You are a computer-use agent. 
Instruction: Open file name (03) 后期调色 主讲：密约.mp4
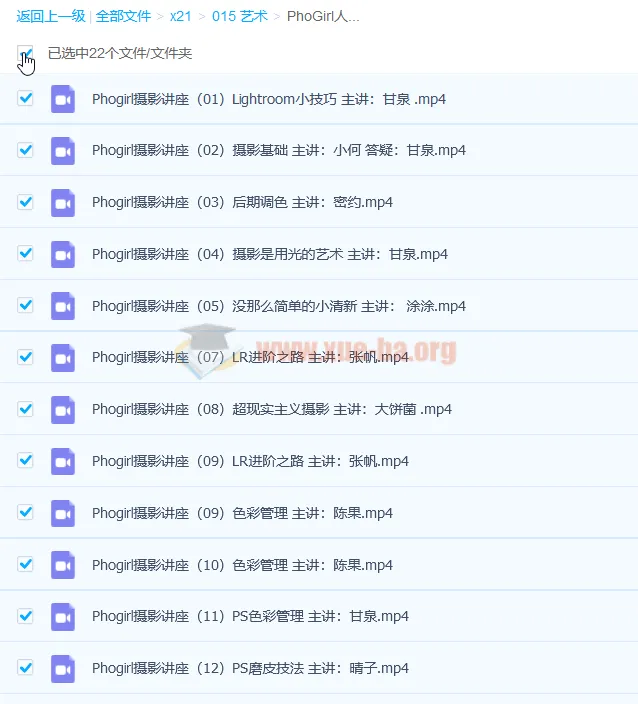pyautogui.click(x=242, y=202)
